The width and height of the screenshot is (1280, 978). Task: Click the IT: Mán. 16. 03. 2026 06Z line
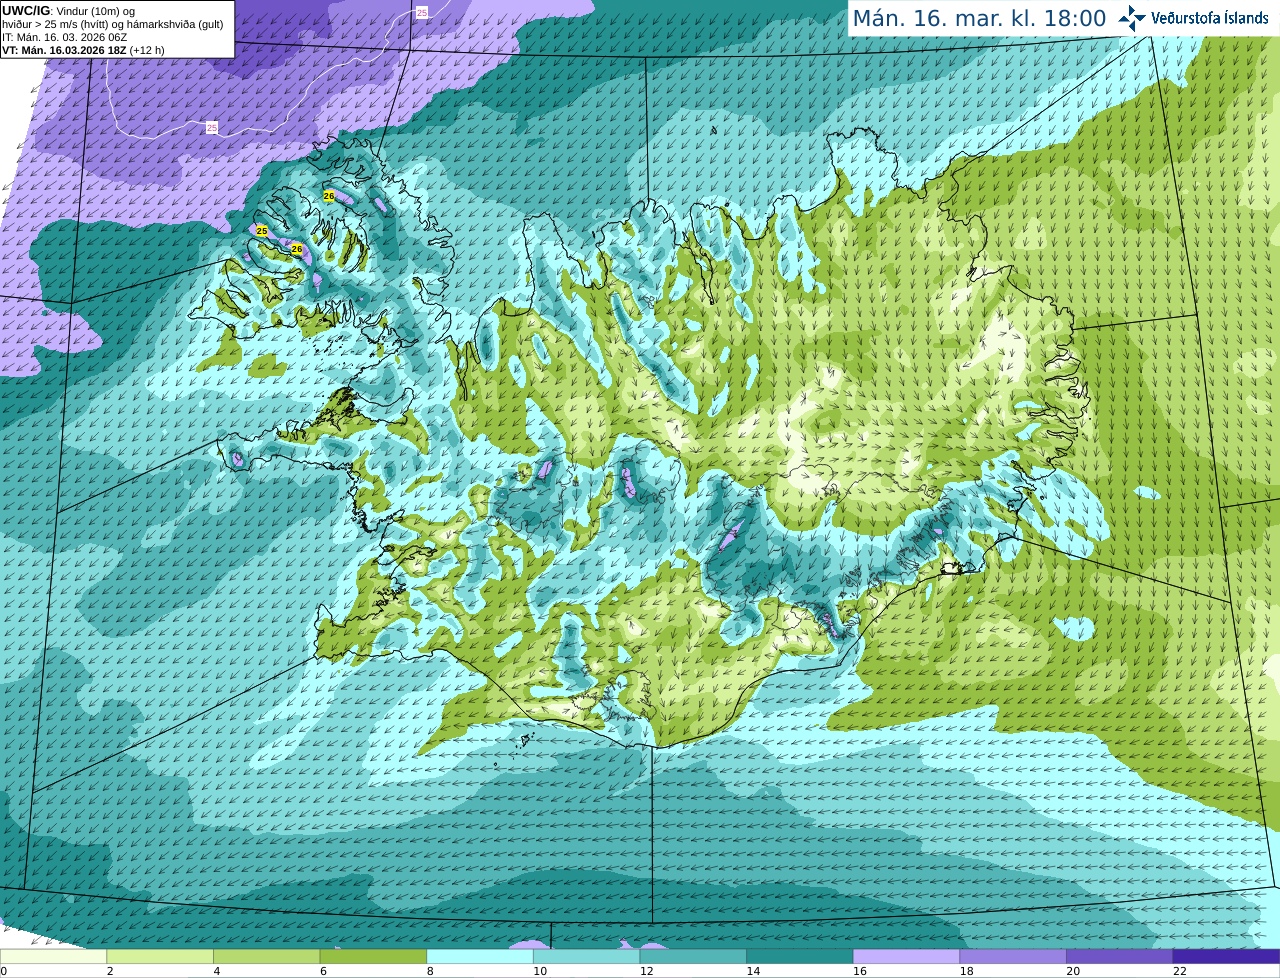click(64, 37)
